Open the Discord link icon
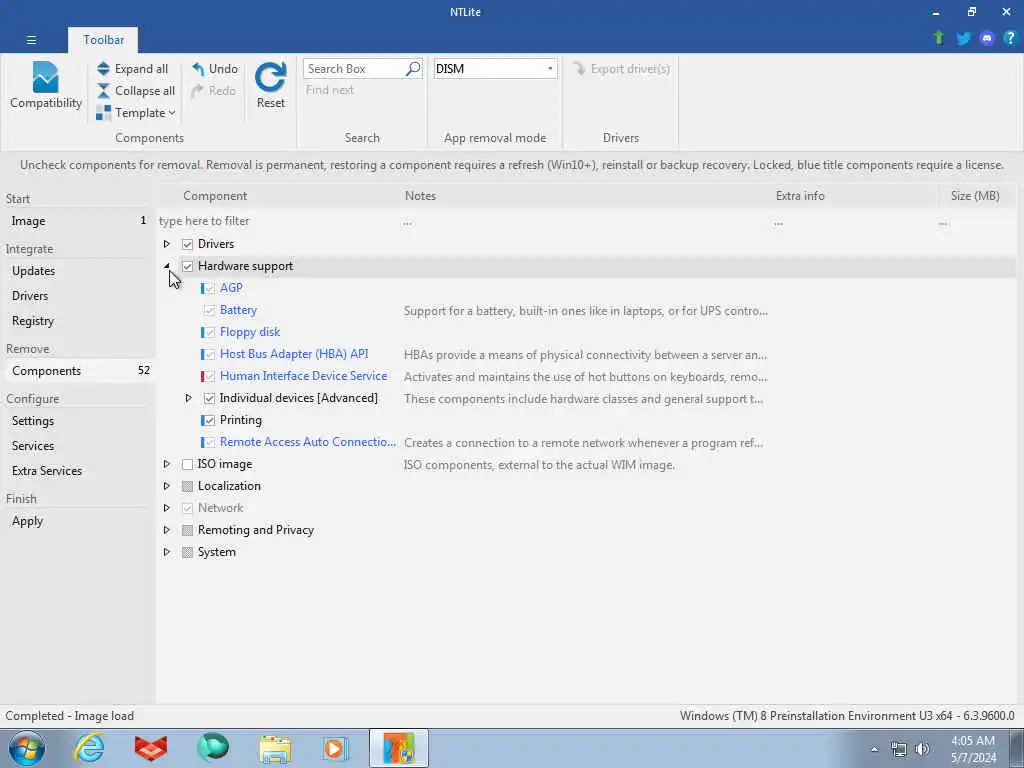Viewport: 1024px width, 768px height. click(987, 39)
